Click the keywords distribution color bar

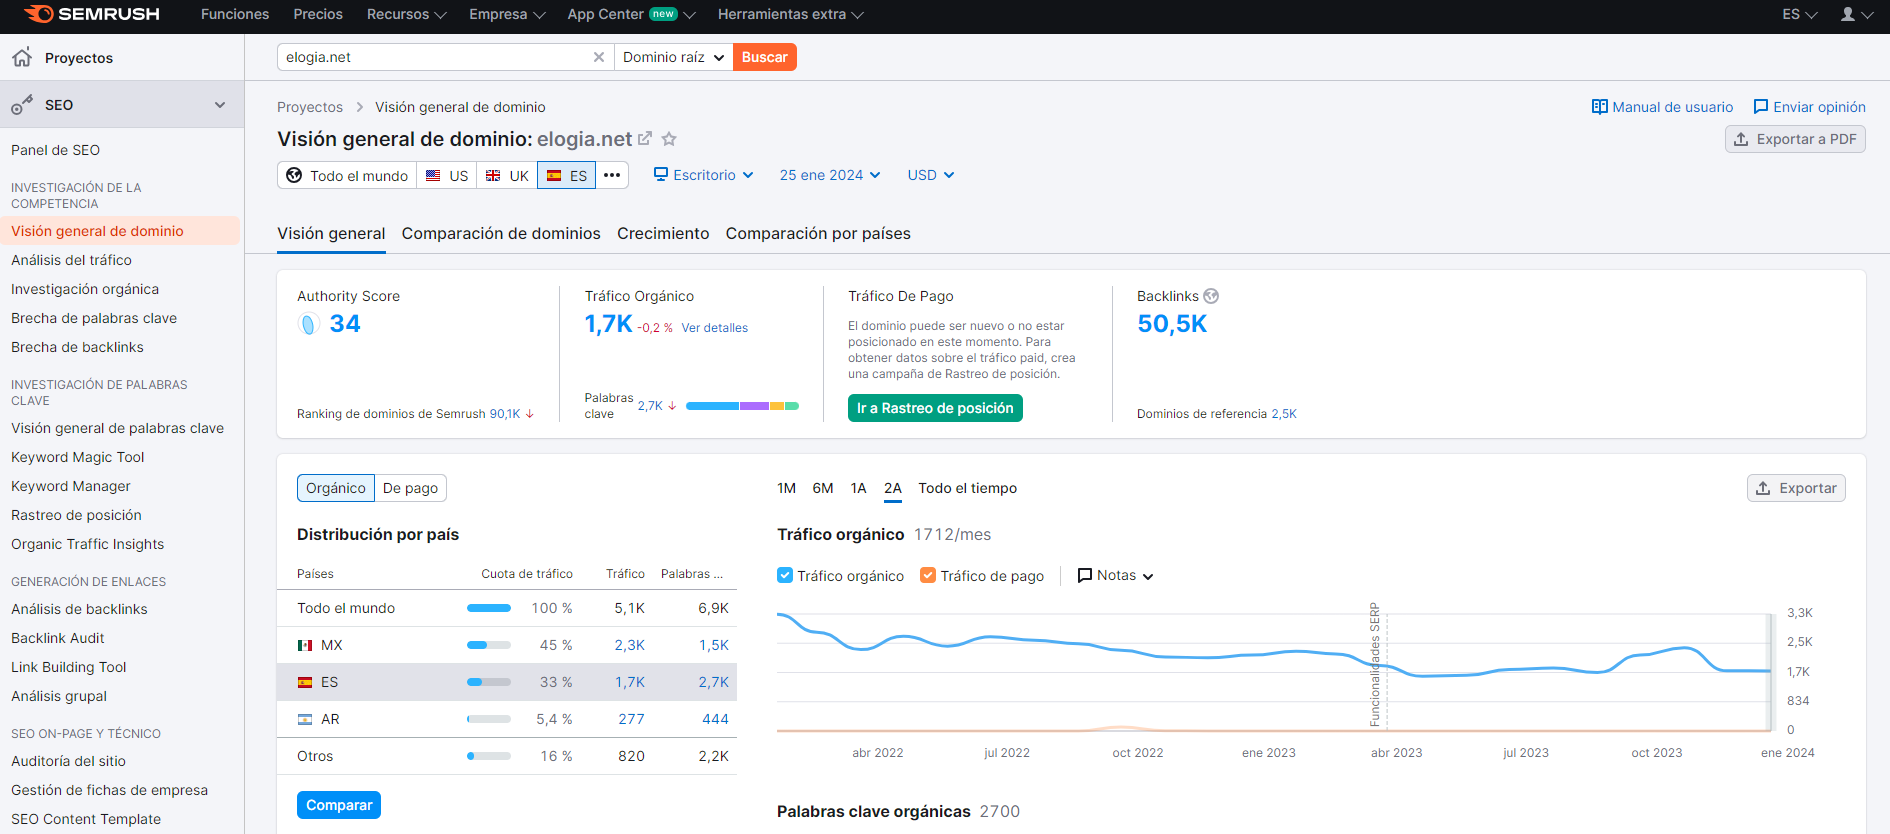(742, 406)
